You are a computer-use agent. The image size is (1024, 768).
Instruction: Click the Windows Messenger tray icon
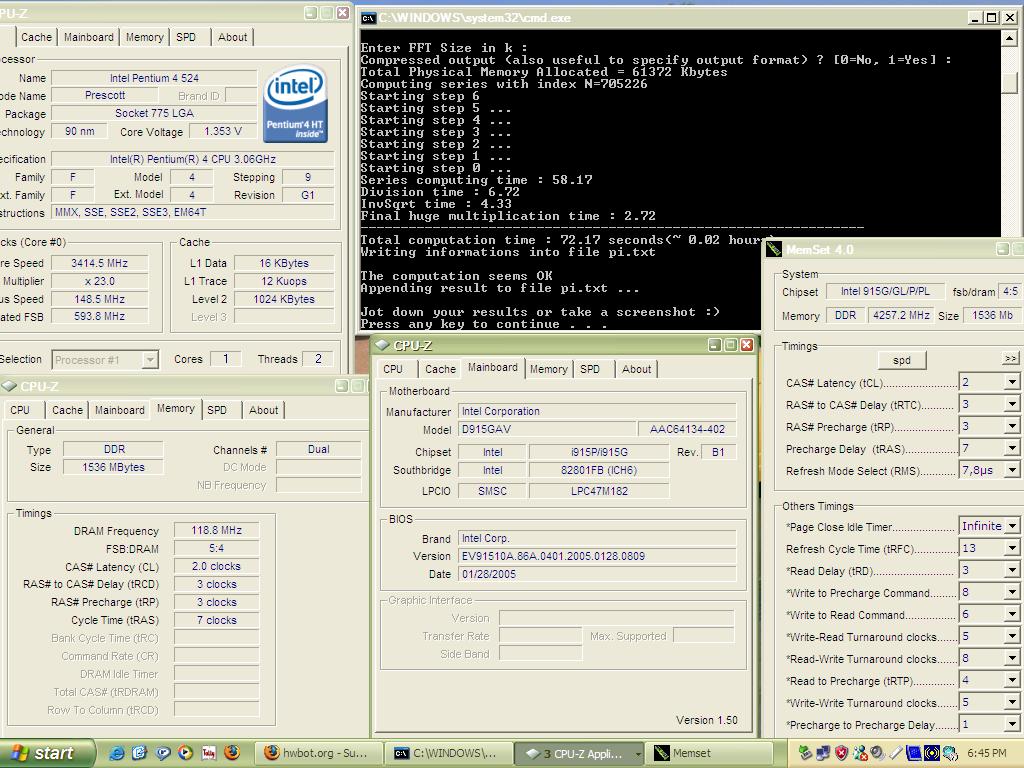tap(860, 753)
